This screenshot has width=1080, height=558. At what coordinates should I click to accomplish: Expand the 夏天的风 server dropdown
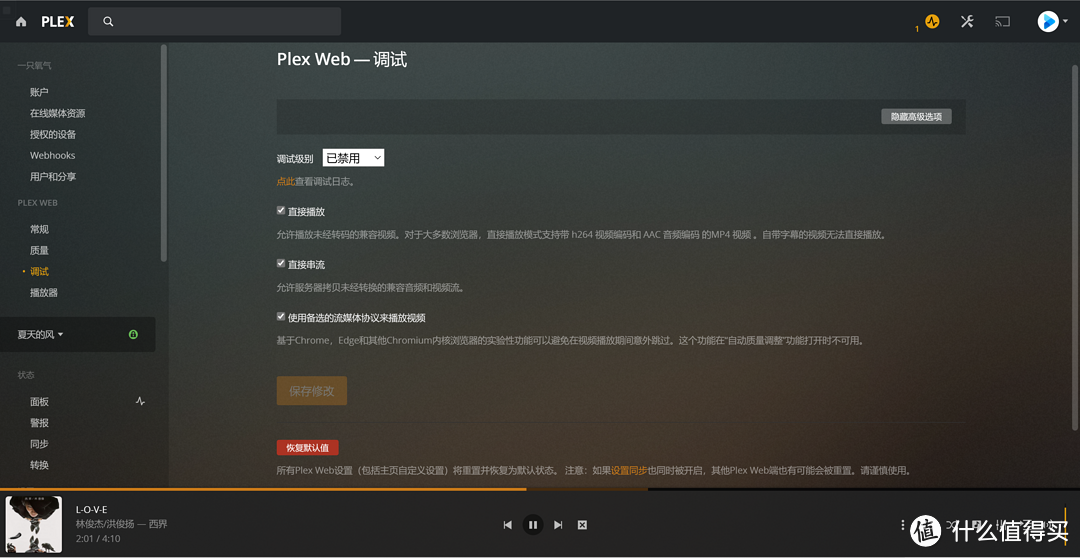pyautogui.click(x=41, y=335)
